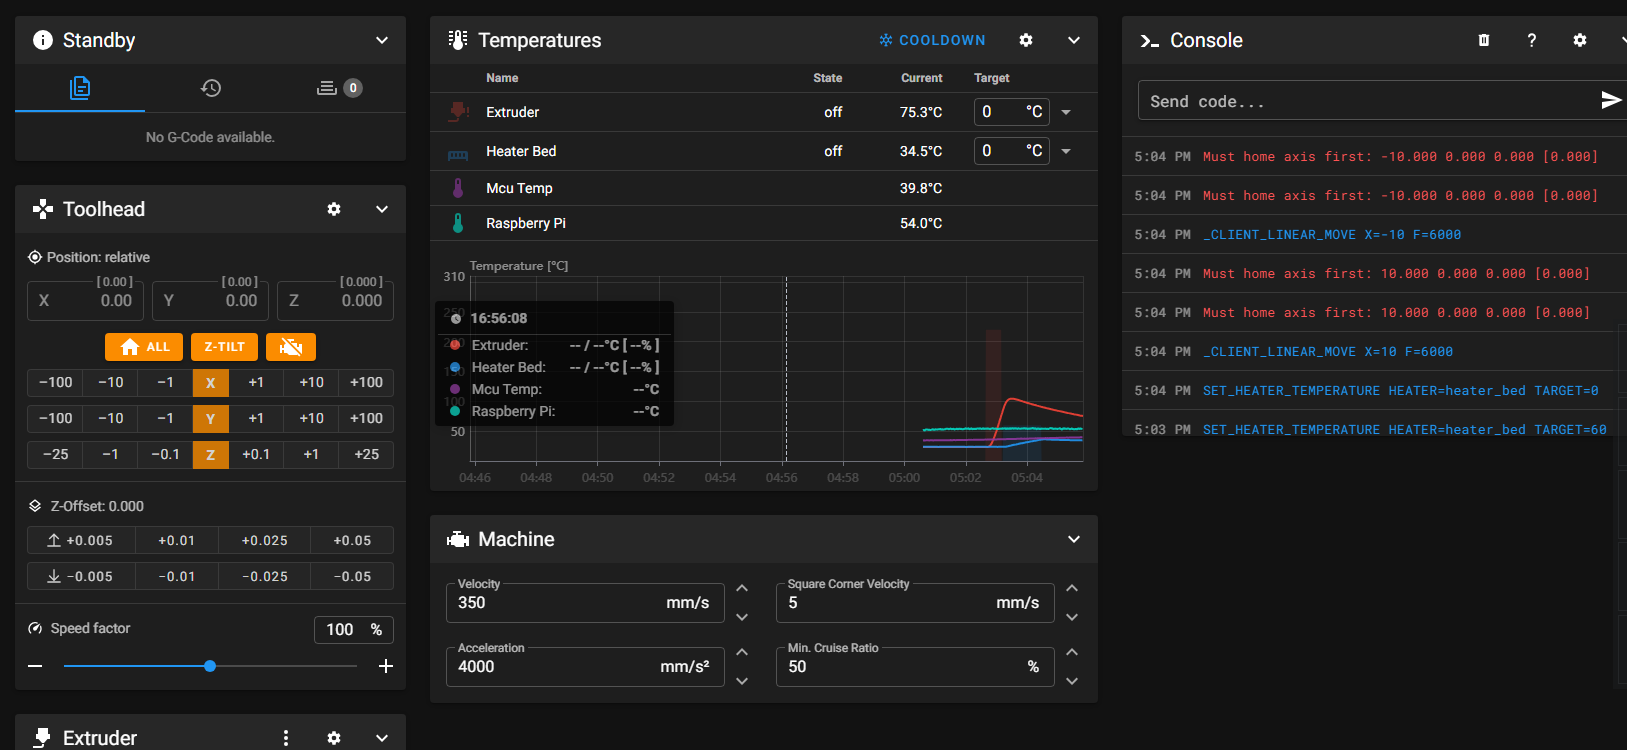Switch to the print history tab
The image size is (1627, 750).
coord(210,88)
